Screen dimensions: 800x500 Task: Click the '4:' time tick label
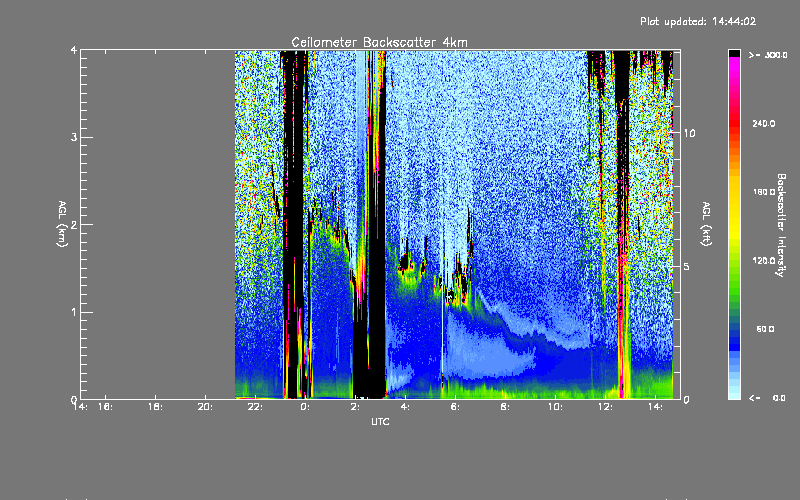tap(405, 407)
